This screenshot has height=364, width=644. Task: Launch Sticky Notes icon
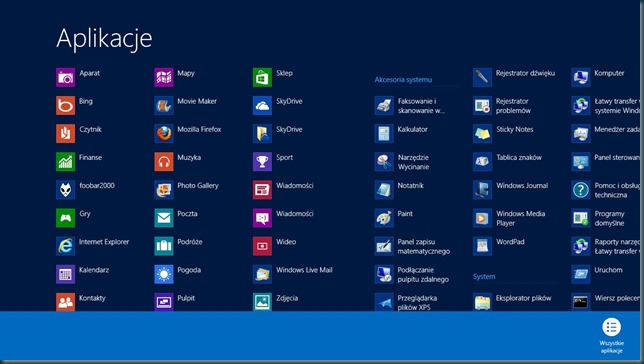click(482, 134)
